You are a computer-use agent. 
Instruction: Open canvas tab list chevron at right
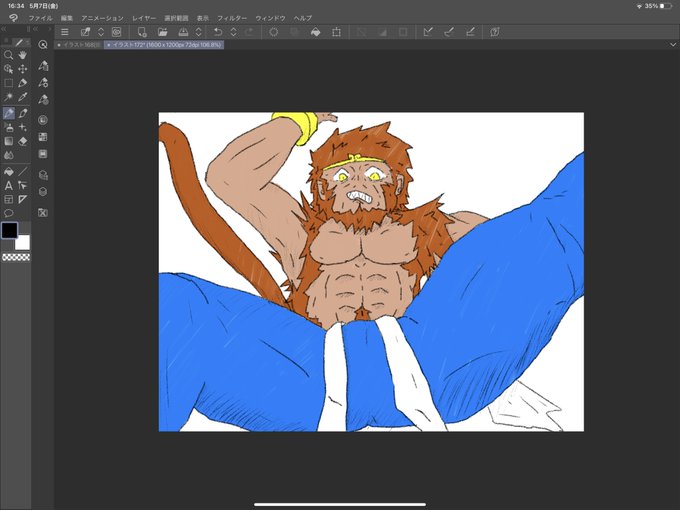click(x=673, y=44)
